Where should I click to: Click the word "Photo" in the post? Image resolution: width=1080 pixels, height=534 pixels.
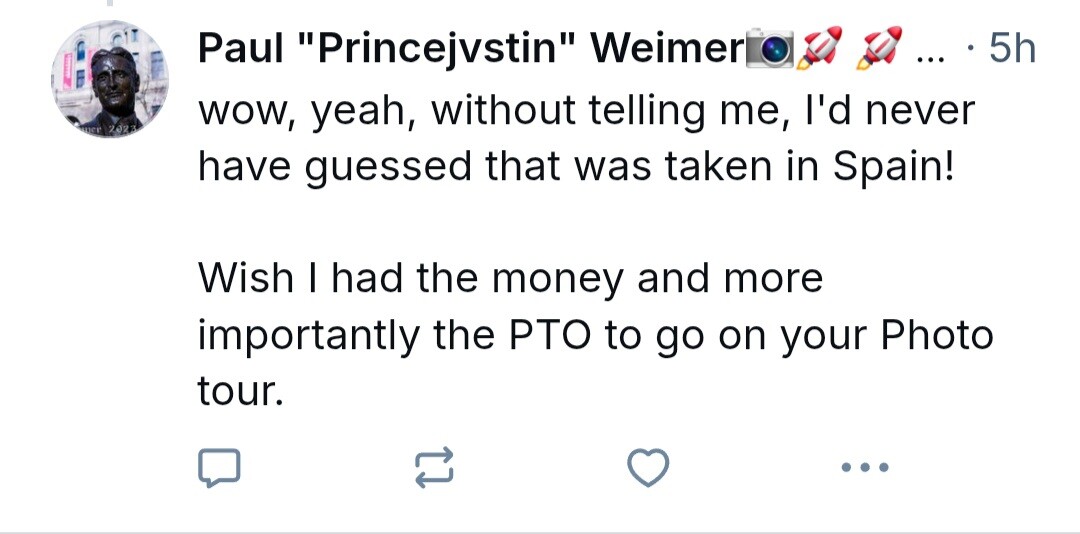coord(936,334)
